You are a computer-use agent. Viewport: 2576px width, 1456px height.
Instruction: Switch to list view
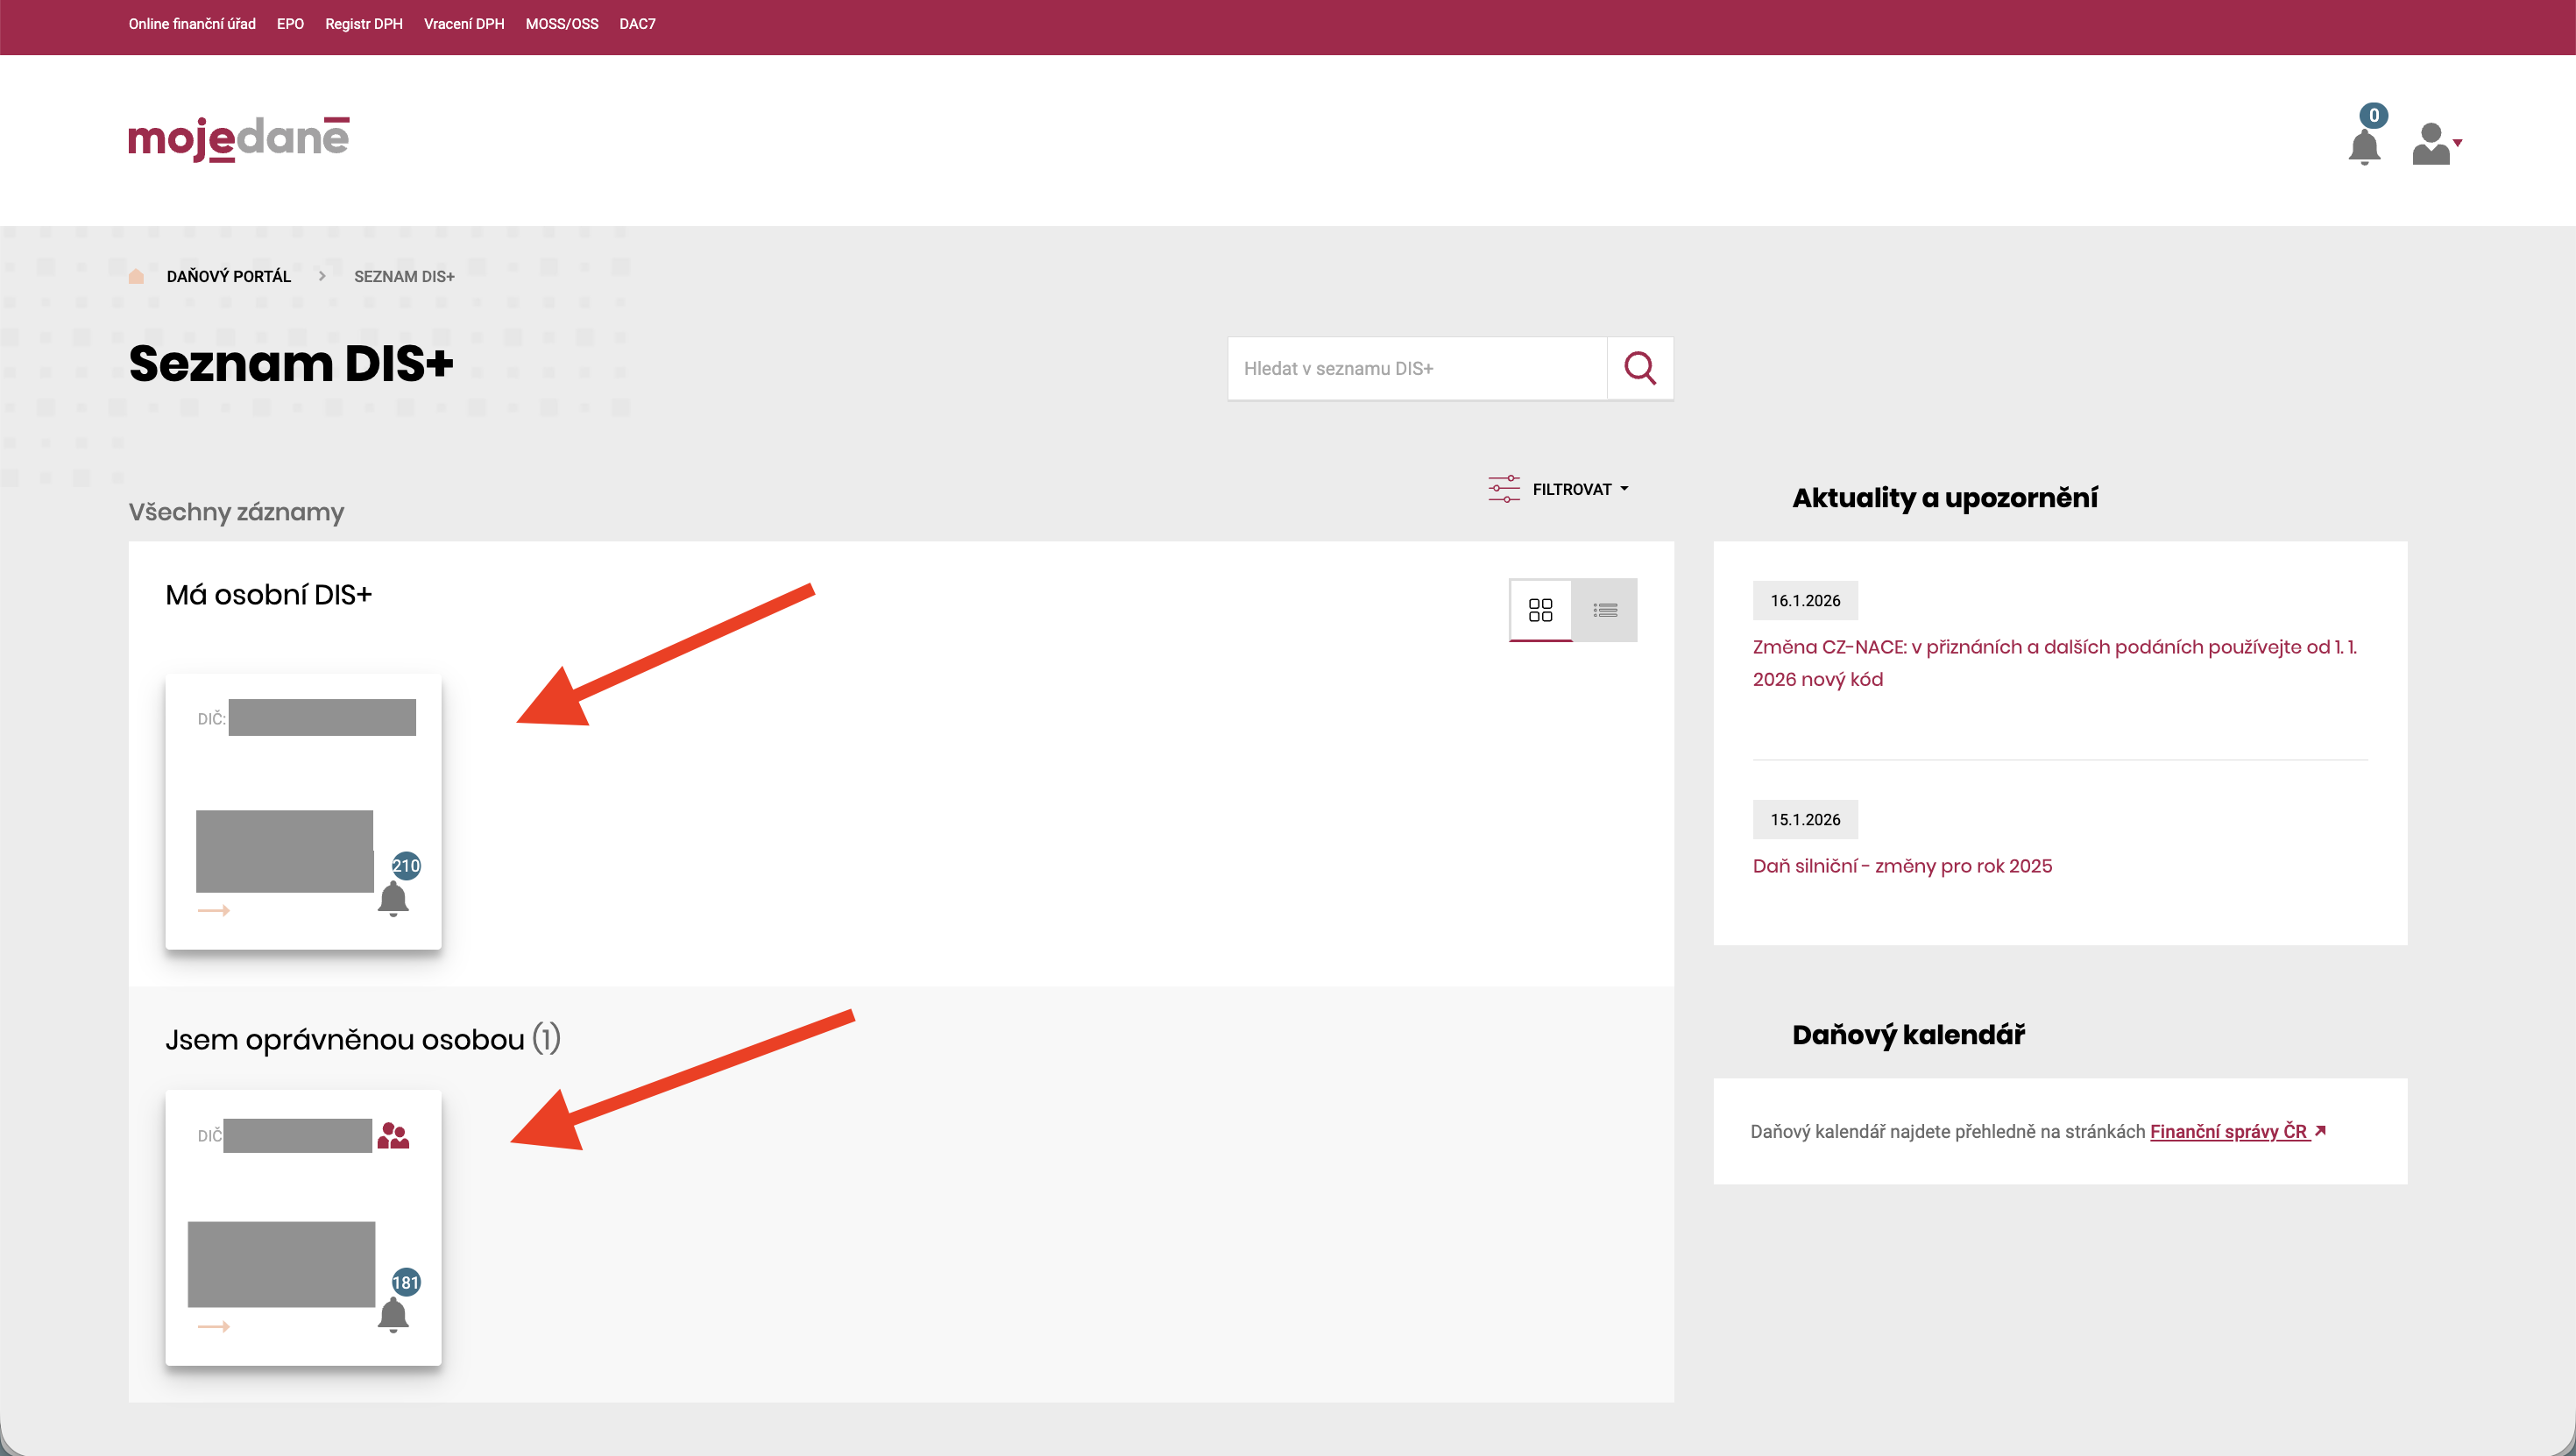tap(1605, 609)
